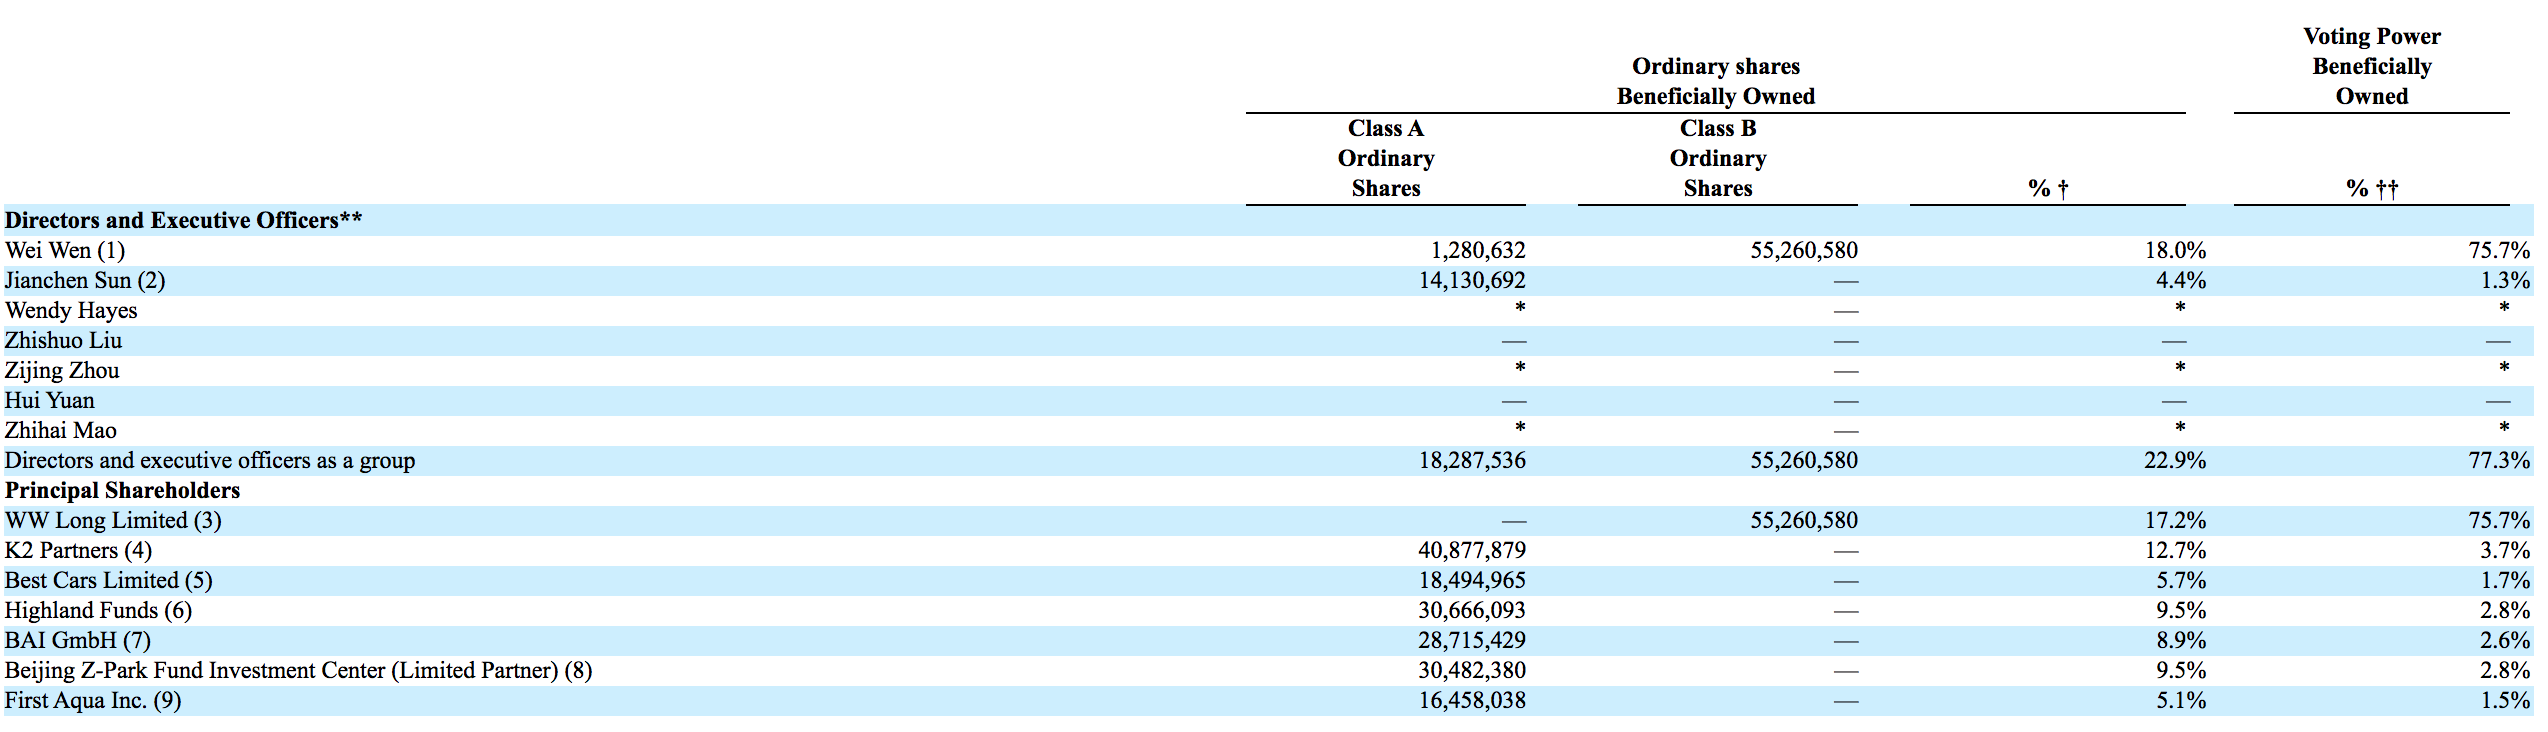Select 'Voting Power Beneficially Owned' header
The width and height of the screenshot is (2548, 732).
tap(2372, 67)
